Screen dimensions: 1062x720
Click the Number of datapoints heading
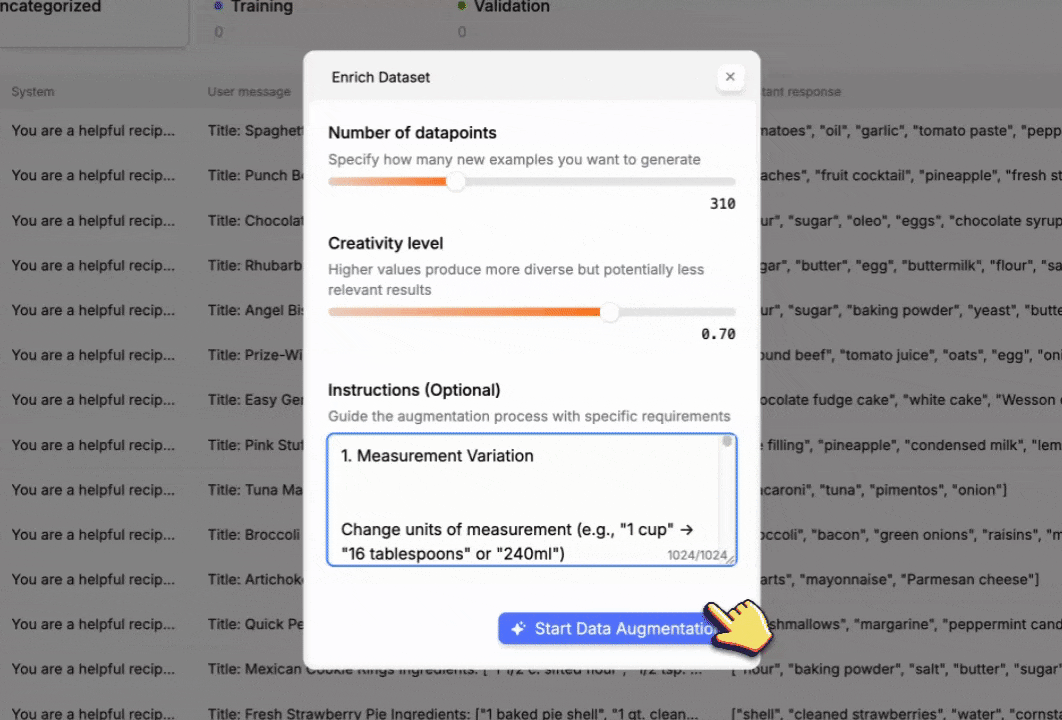[412, 133]
